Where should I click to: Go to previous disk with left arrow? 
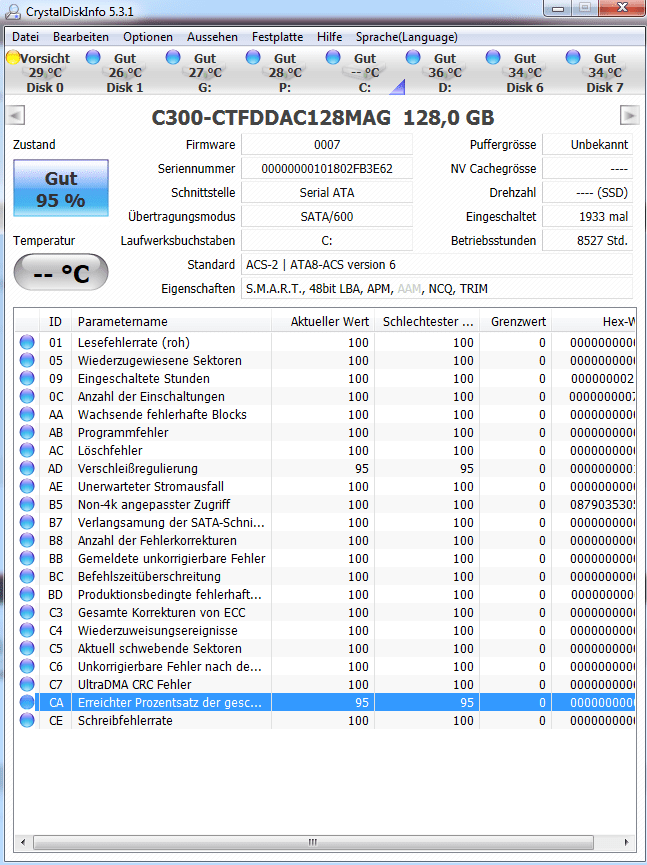[x=15, y=115]
